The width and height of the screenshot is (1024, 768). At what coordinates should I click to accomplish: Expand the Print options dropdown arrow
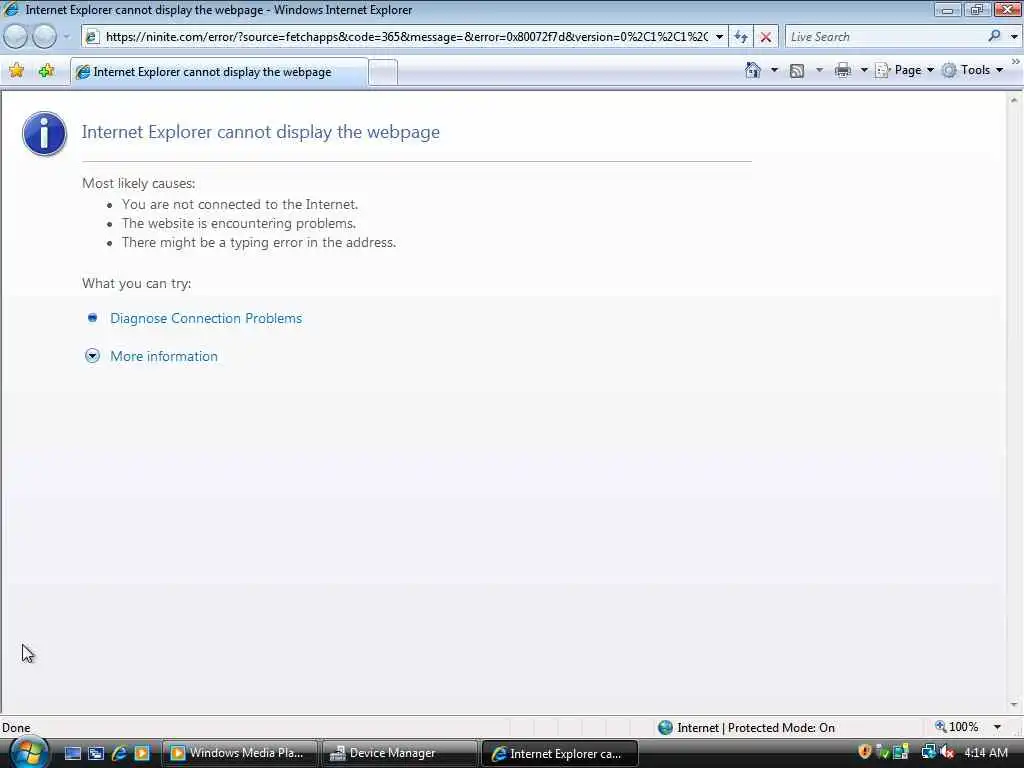863,70
